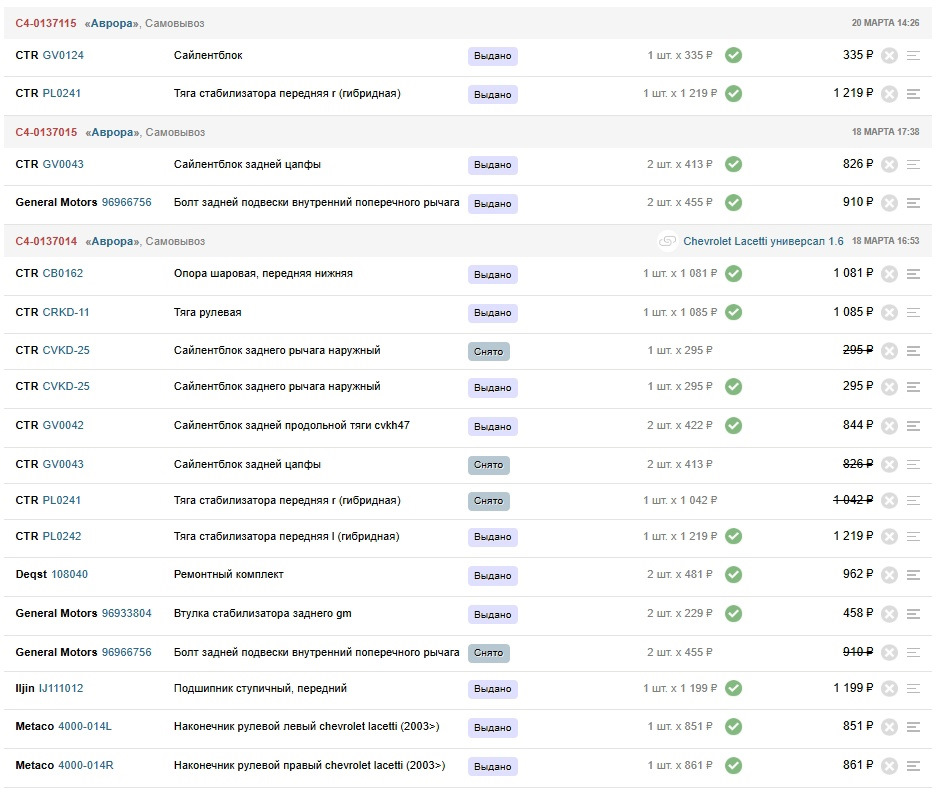Click the green checkmark on the GV0042 row
Viewport: 943px width, 792px height.
[733, 425]
